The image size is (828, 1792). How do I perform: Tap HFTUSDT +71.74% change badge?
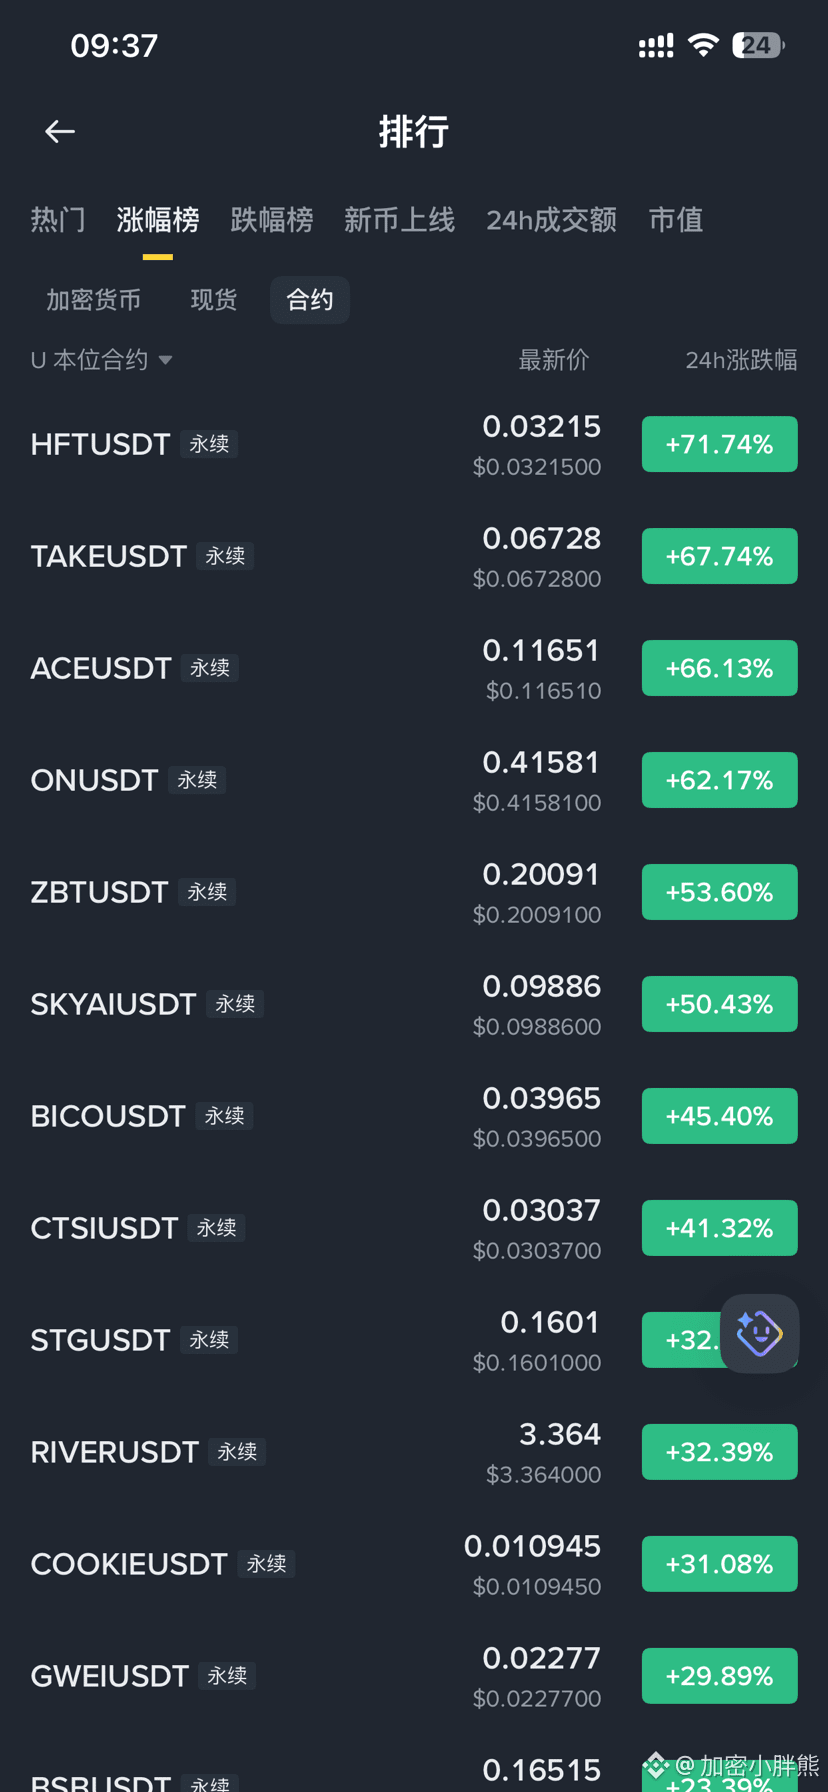click(720, 444)
